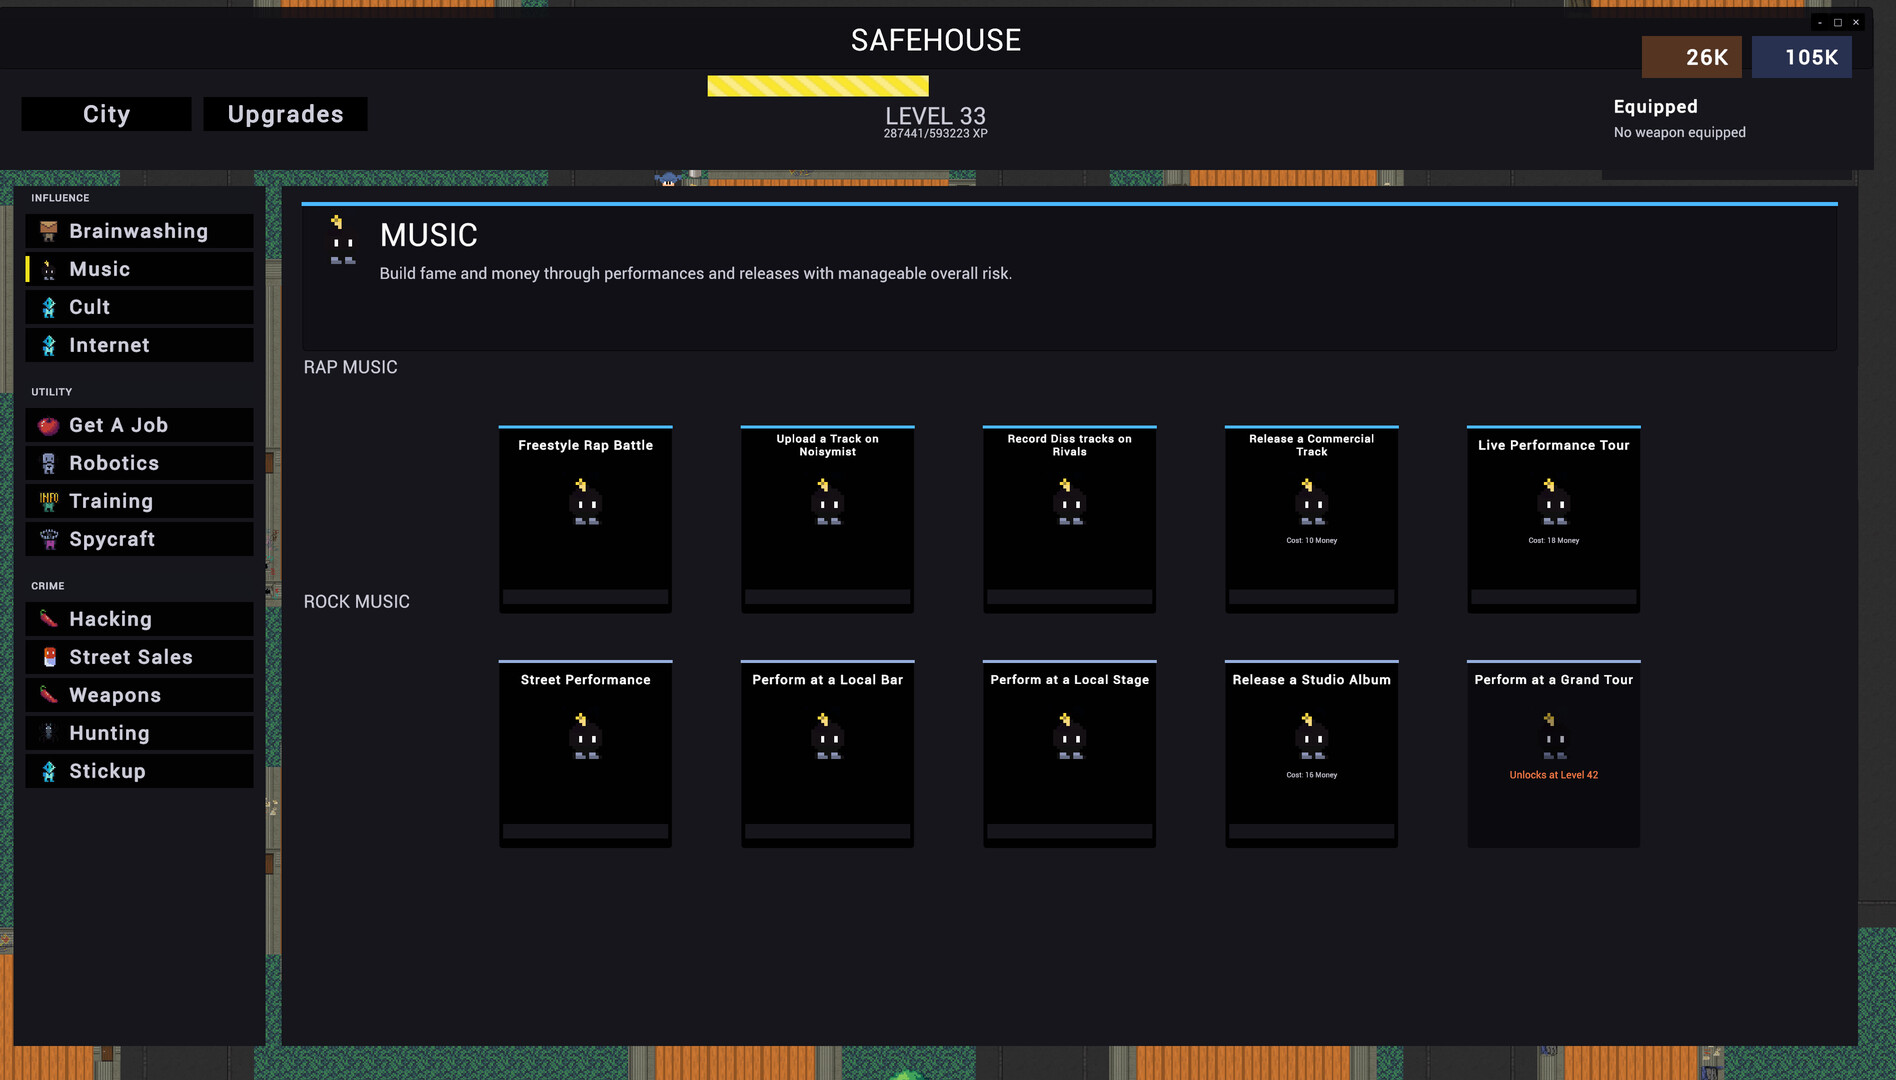This screenshot has height=1080, width=1896.
Task: Pick Release a Studio Album card
Action: [1311, 753]
